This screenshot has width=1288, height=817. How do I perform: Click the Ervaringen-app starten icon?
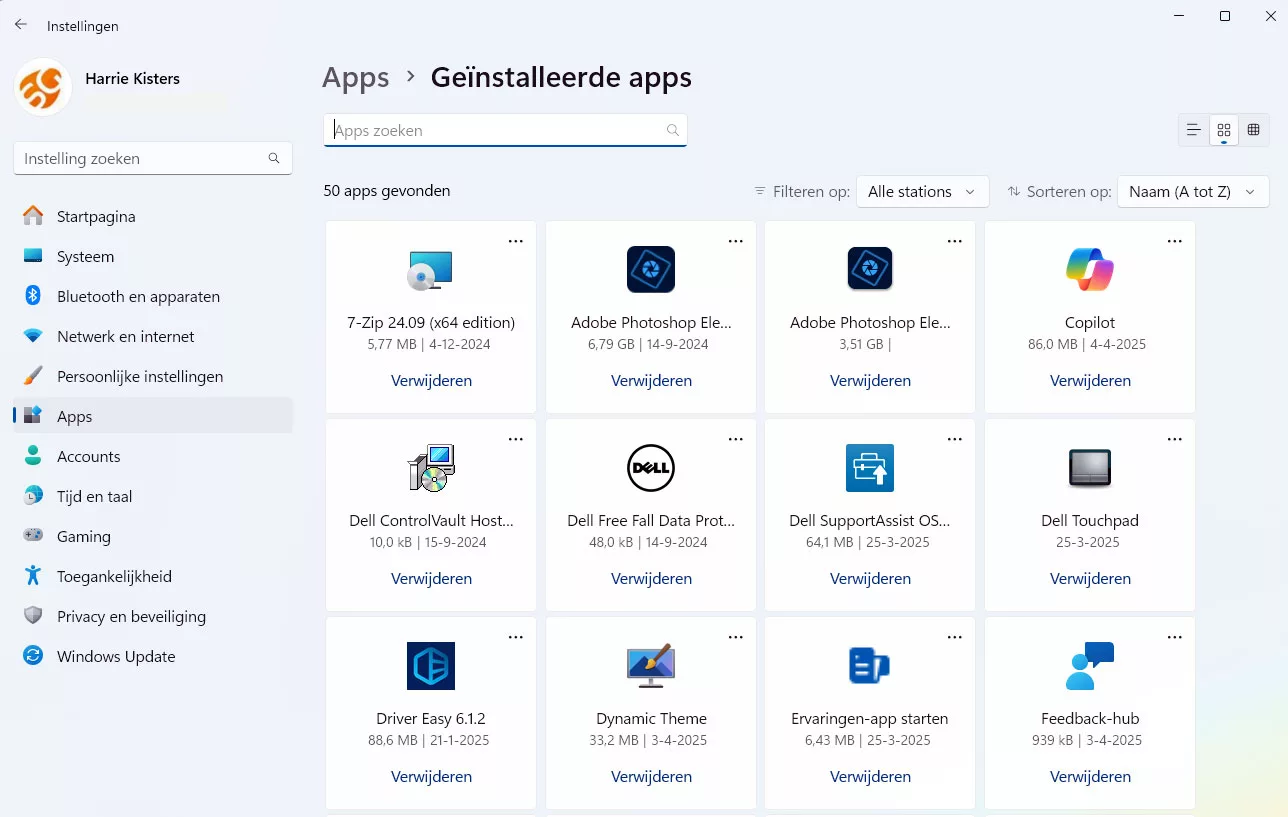pyautogui.click(x=870, y=666)
